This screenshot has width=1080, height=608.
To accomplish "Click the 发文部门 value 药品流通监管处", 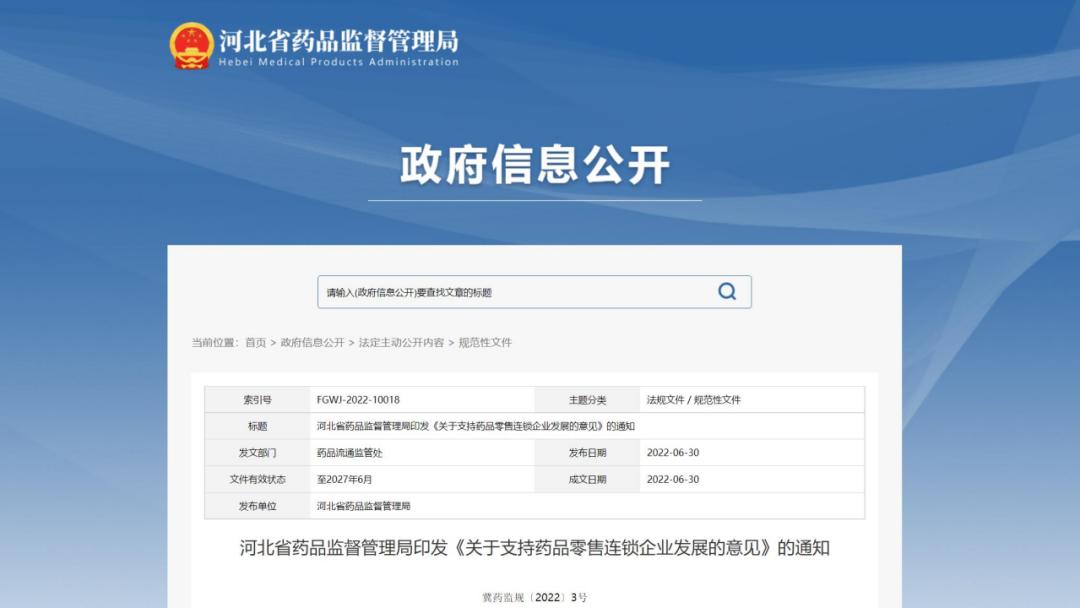I will click(350, 452).
